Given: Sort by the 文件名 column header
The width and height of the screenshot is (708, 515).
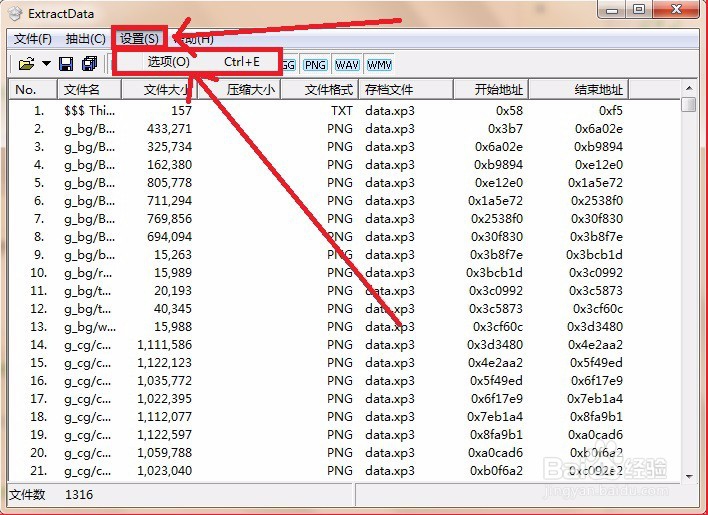Looking at the screenshot, I should (x=89, y=89).
